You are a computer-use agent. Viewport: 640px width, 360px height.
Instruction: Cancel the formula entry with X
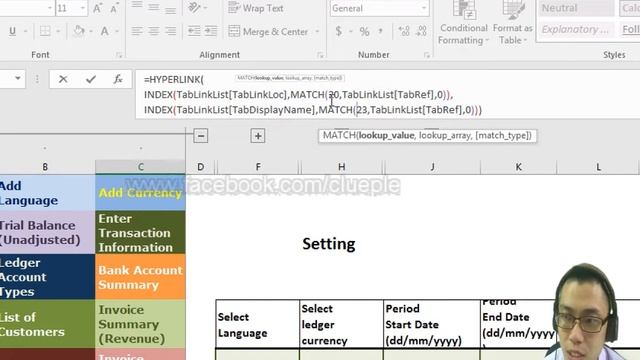(x=63, y=79)
